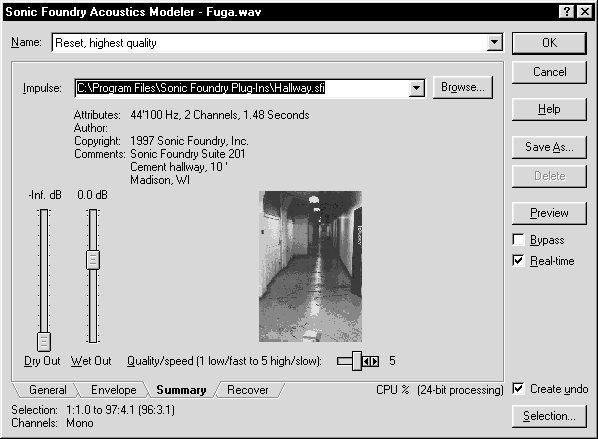Select the Summary tab
This screenshot has height=439, width=598.
pos(181,390)
